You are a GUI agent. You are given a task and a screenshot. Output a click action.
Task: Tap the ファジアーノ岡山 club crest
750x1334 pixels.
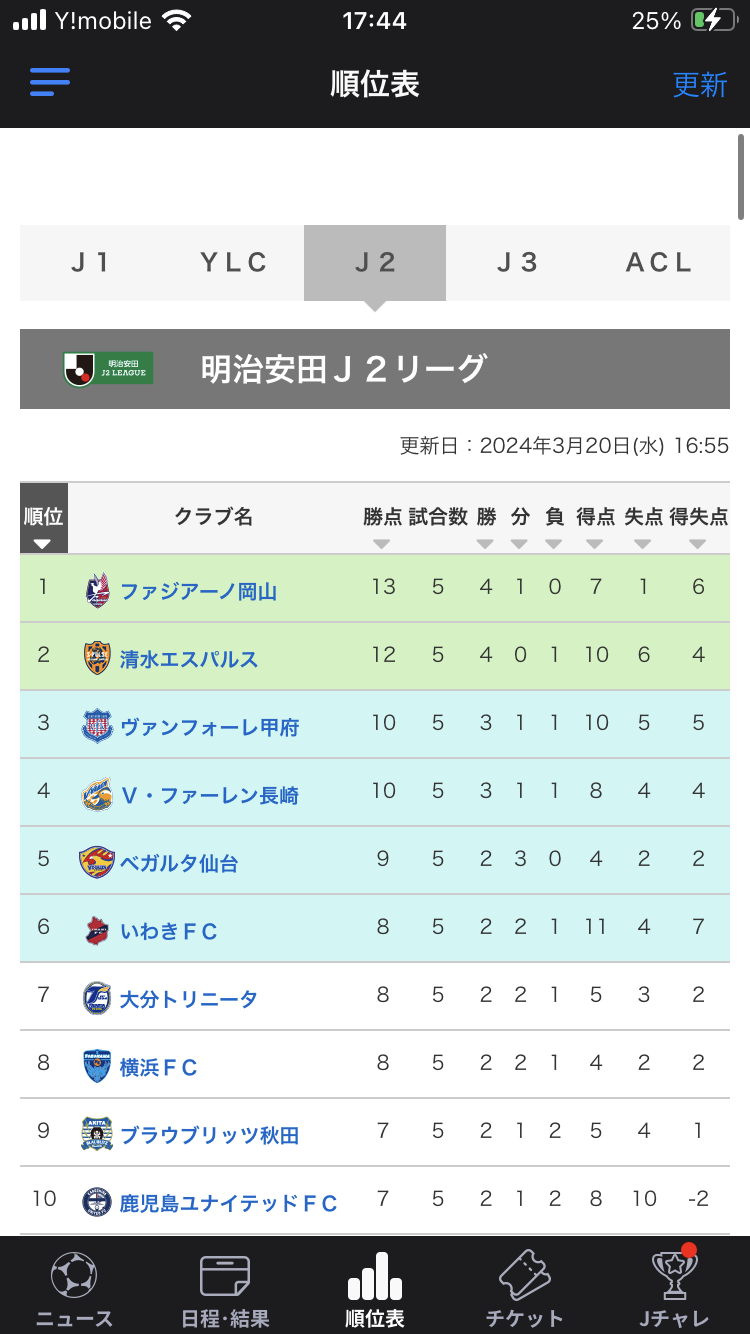click(x=97, y=590)
